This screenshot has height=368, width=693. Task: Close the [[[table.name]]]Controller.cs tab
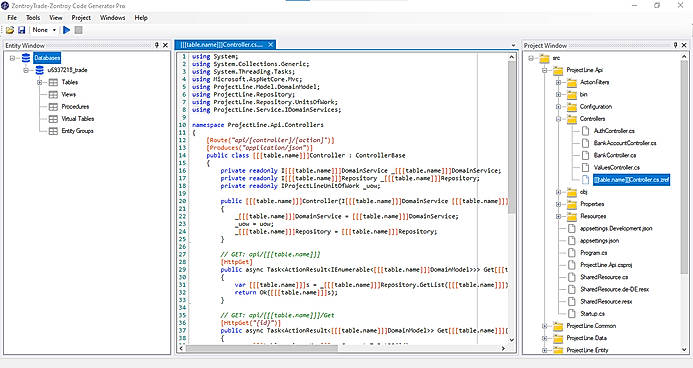tap(270, 45)
